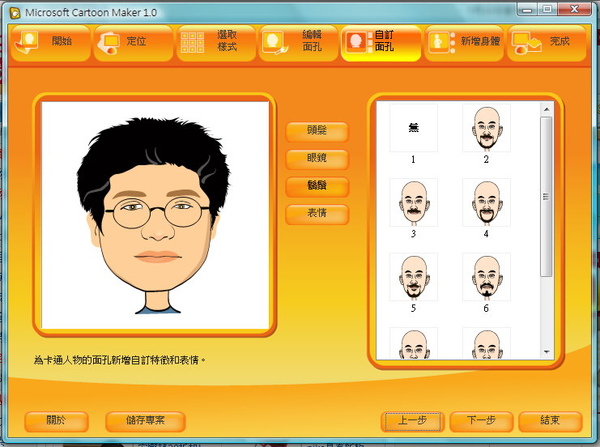Maximize the Cartoon Maker window
The image size is (600, 447).
(548, 9)
